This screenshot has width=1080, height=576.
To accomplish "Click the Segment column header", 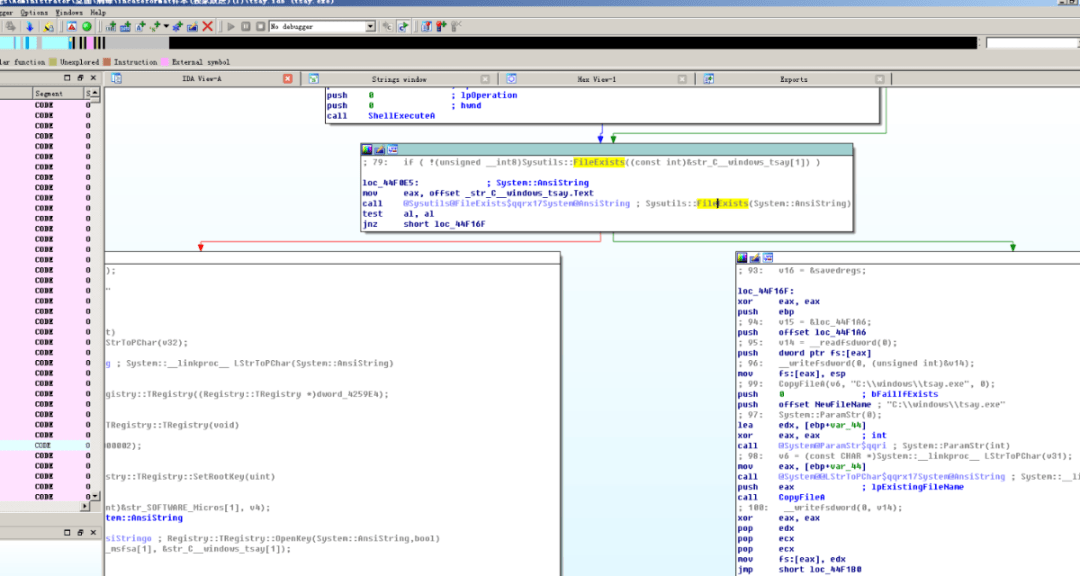I will [x=49, y=93].
